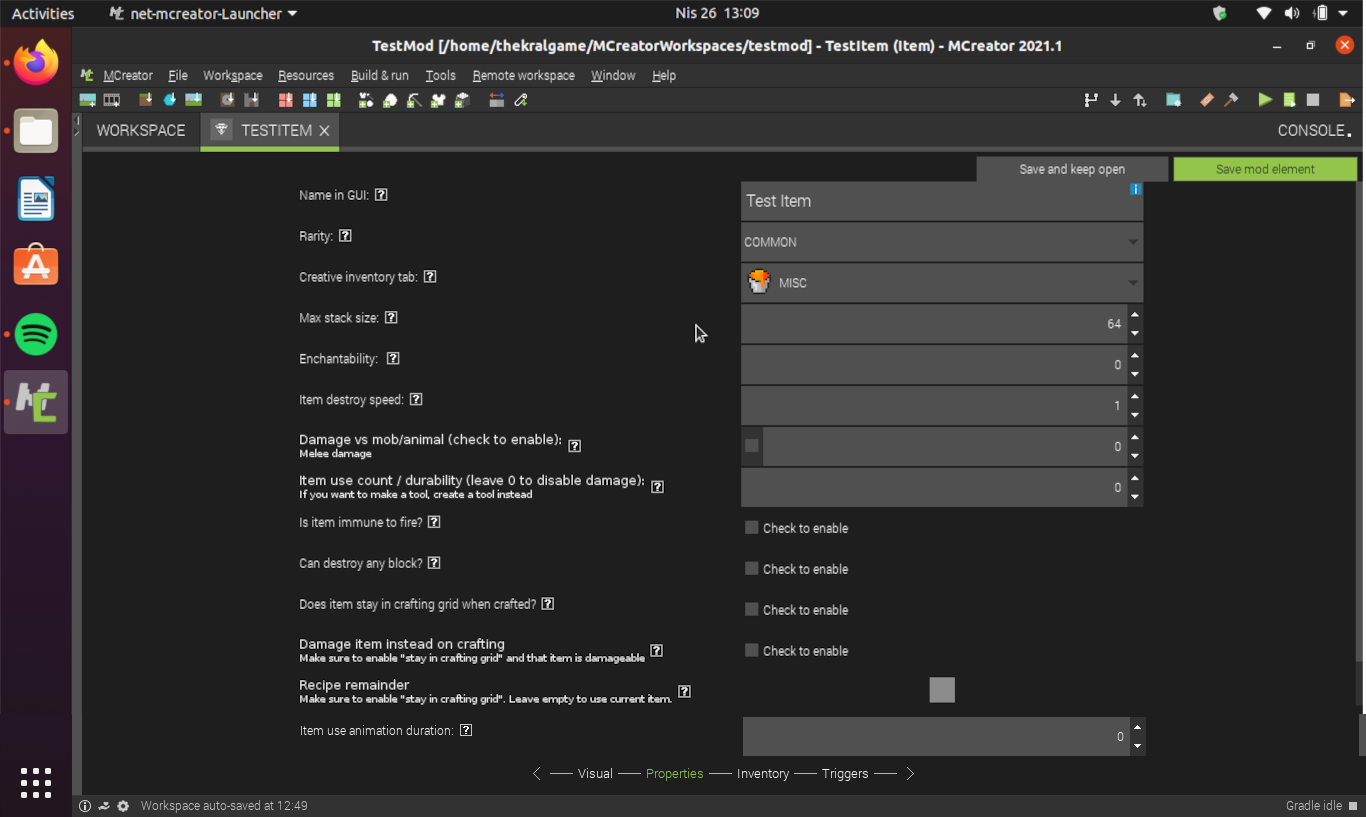Click the import block texture icon

coord(146,100)
